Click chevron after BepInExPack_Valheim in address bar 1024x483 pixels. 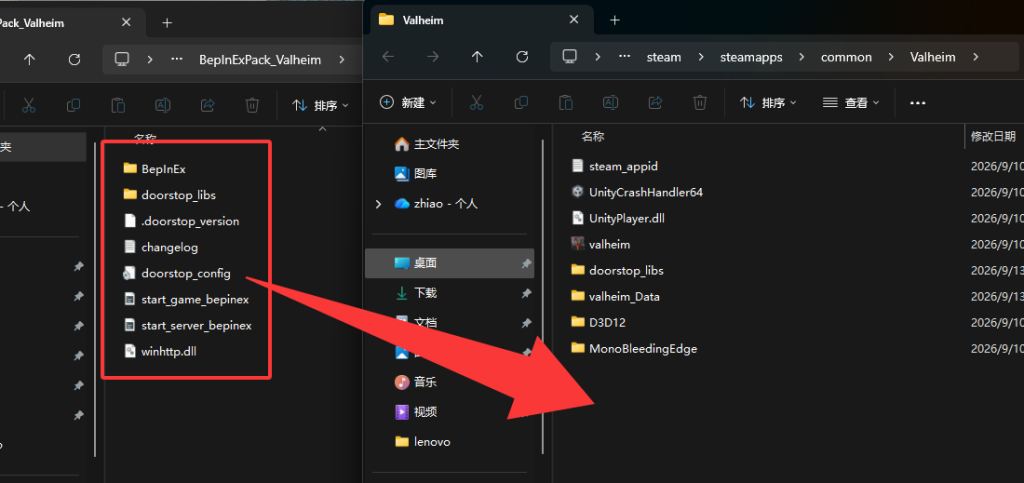(x=342, y=59)
